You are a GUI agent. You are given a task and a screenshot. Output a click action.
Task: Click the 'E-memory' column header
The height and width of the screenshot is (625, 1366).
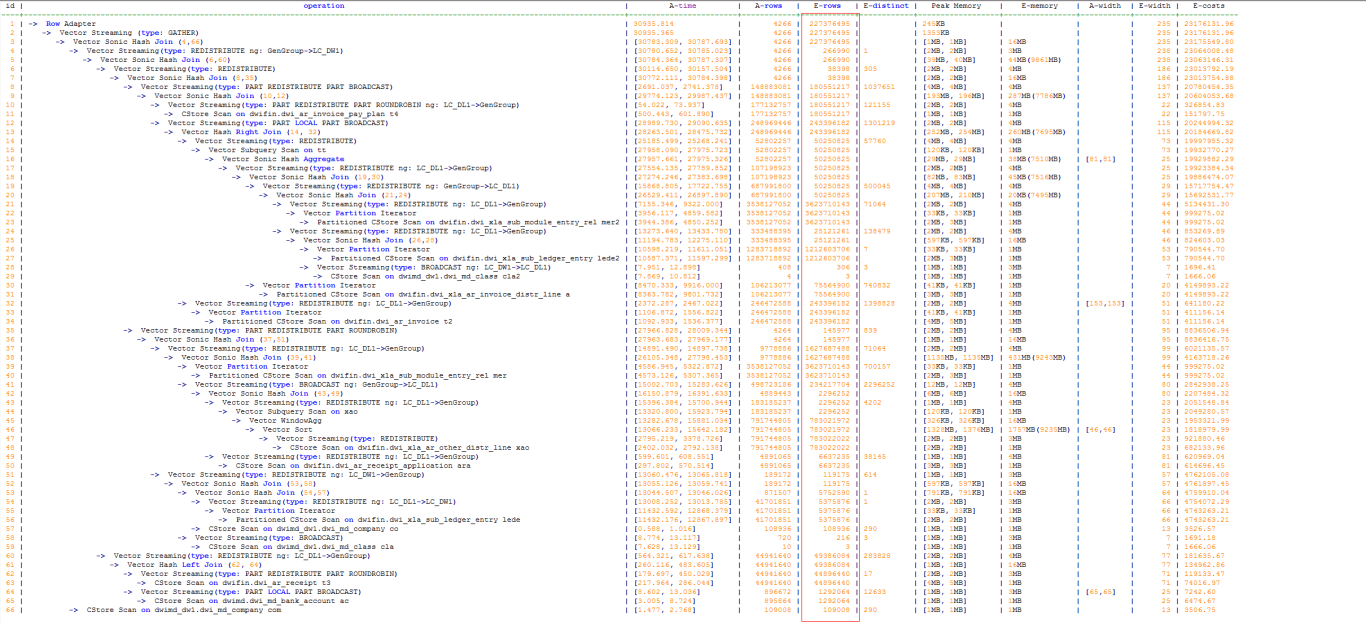coord(1041,6)
